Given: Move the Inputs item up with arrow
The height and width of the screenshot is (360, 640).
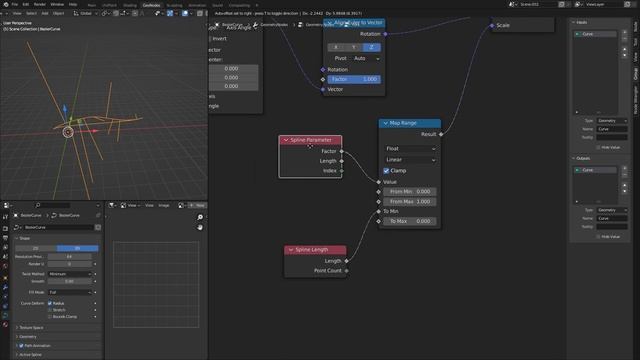Looking at the screenshot, I should pos(624,49).
